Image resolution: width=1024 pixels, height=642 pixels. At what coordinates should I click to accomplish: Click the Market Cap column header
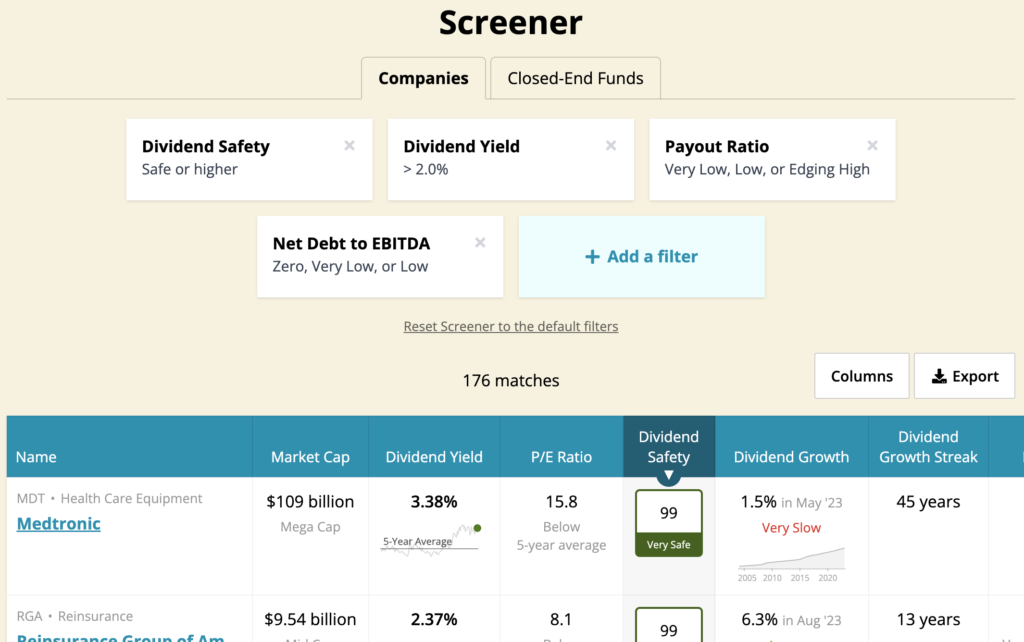(310, 457)
